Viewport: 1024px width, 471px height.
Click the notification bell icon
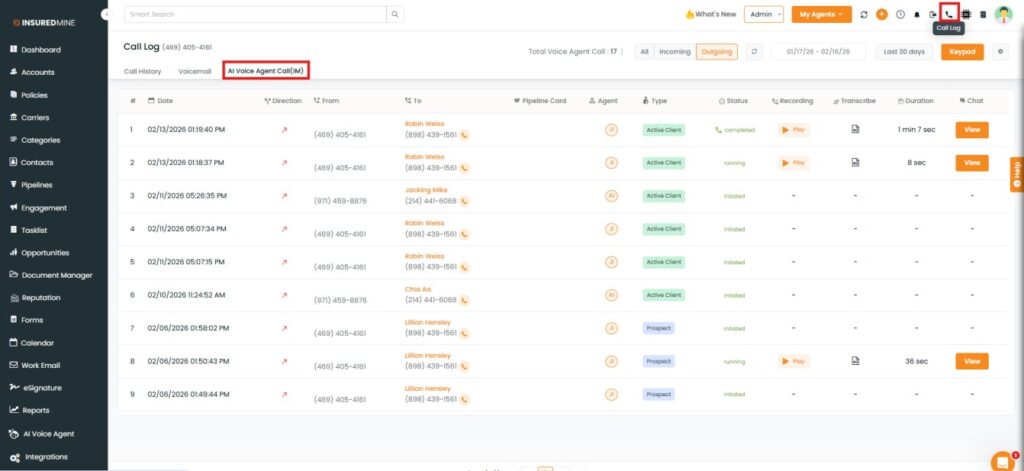point(916,15)
